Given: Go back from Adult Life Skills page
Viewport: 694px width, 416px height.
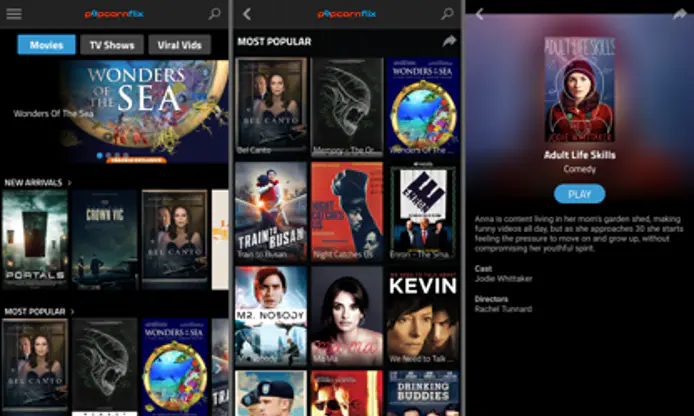Looking at the screenshot, I should [480, 14].
